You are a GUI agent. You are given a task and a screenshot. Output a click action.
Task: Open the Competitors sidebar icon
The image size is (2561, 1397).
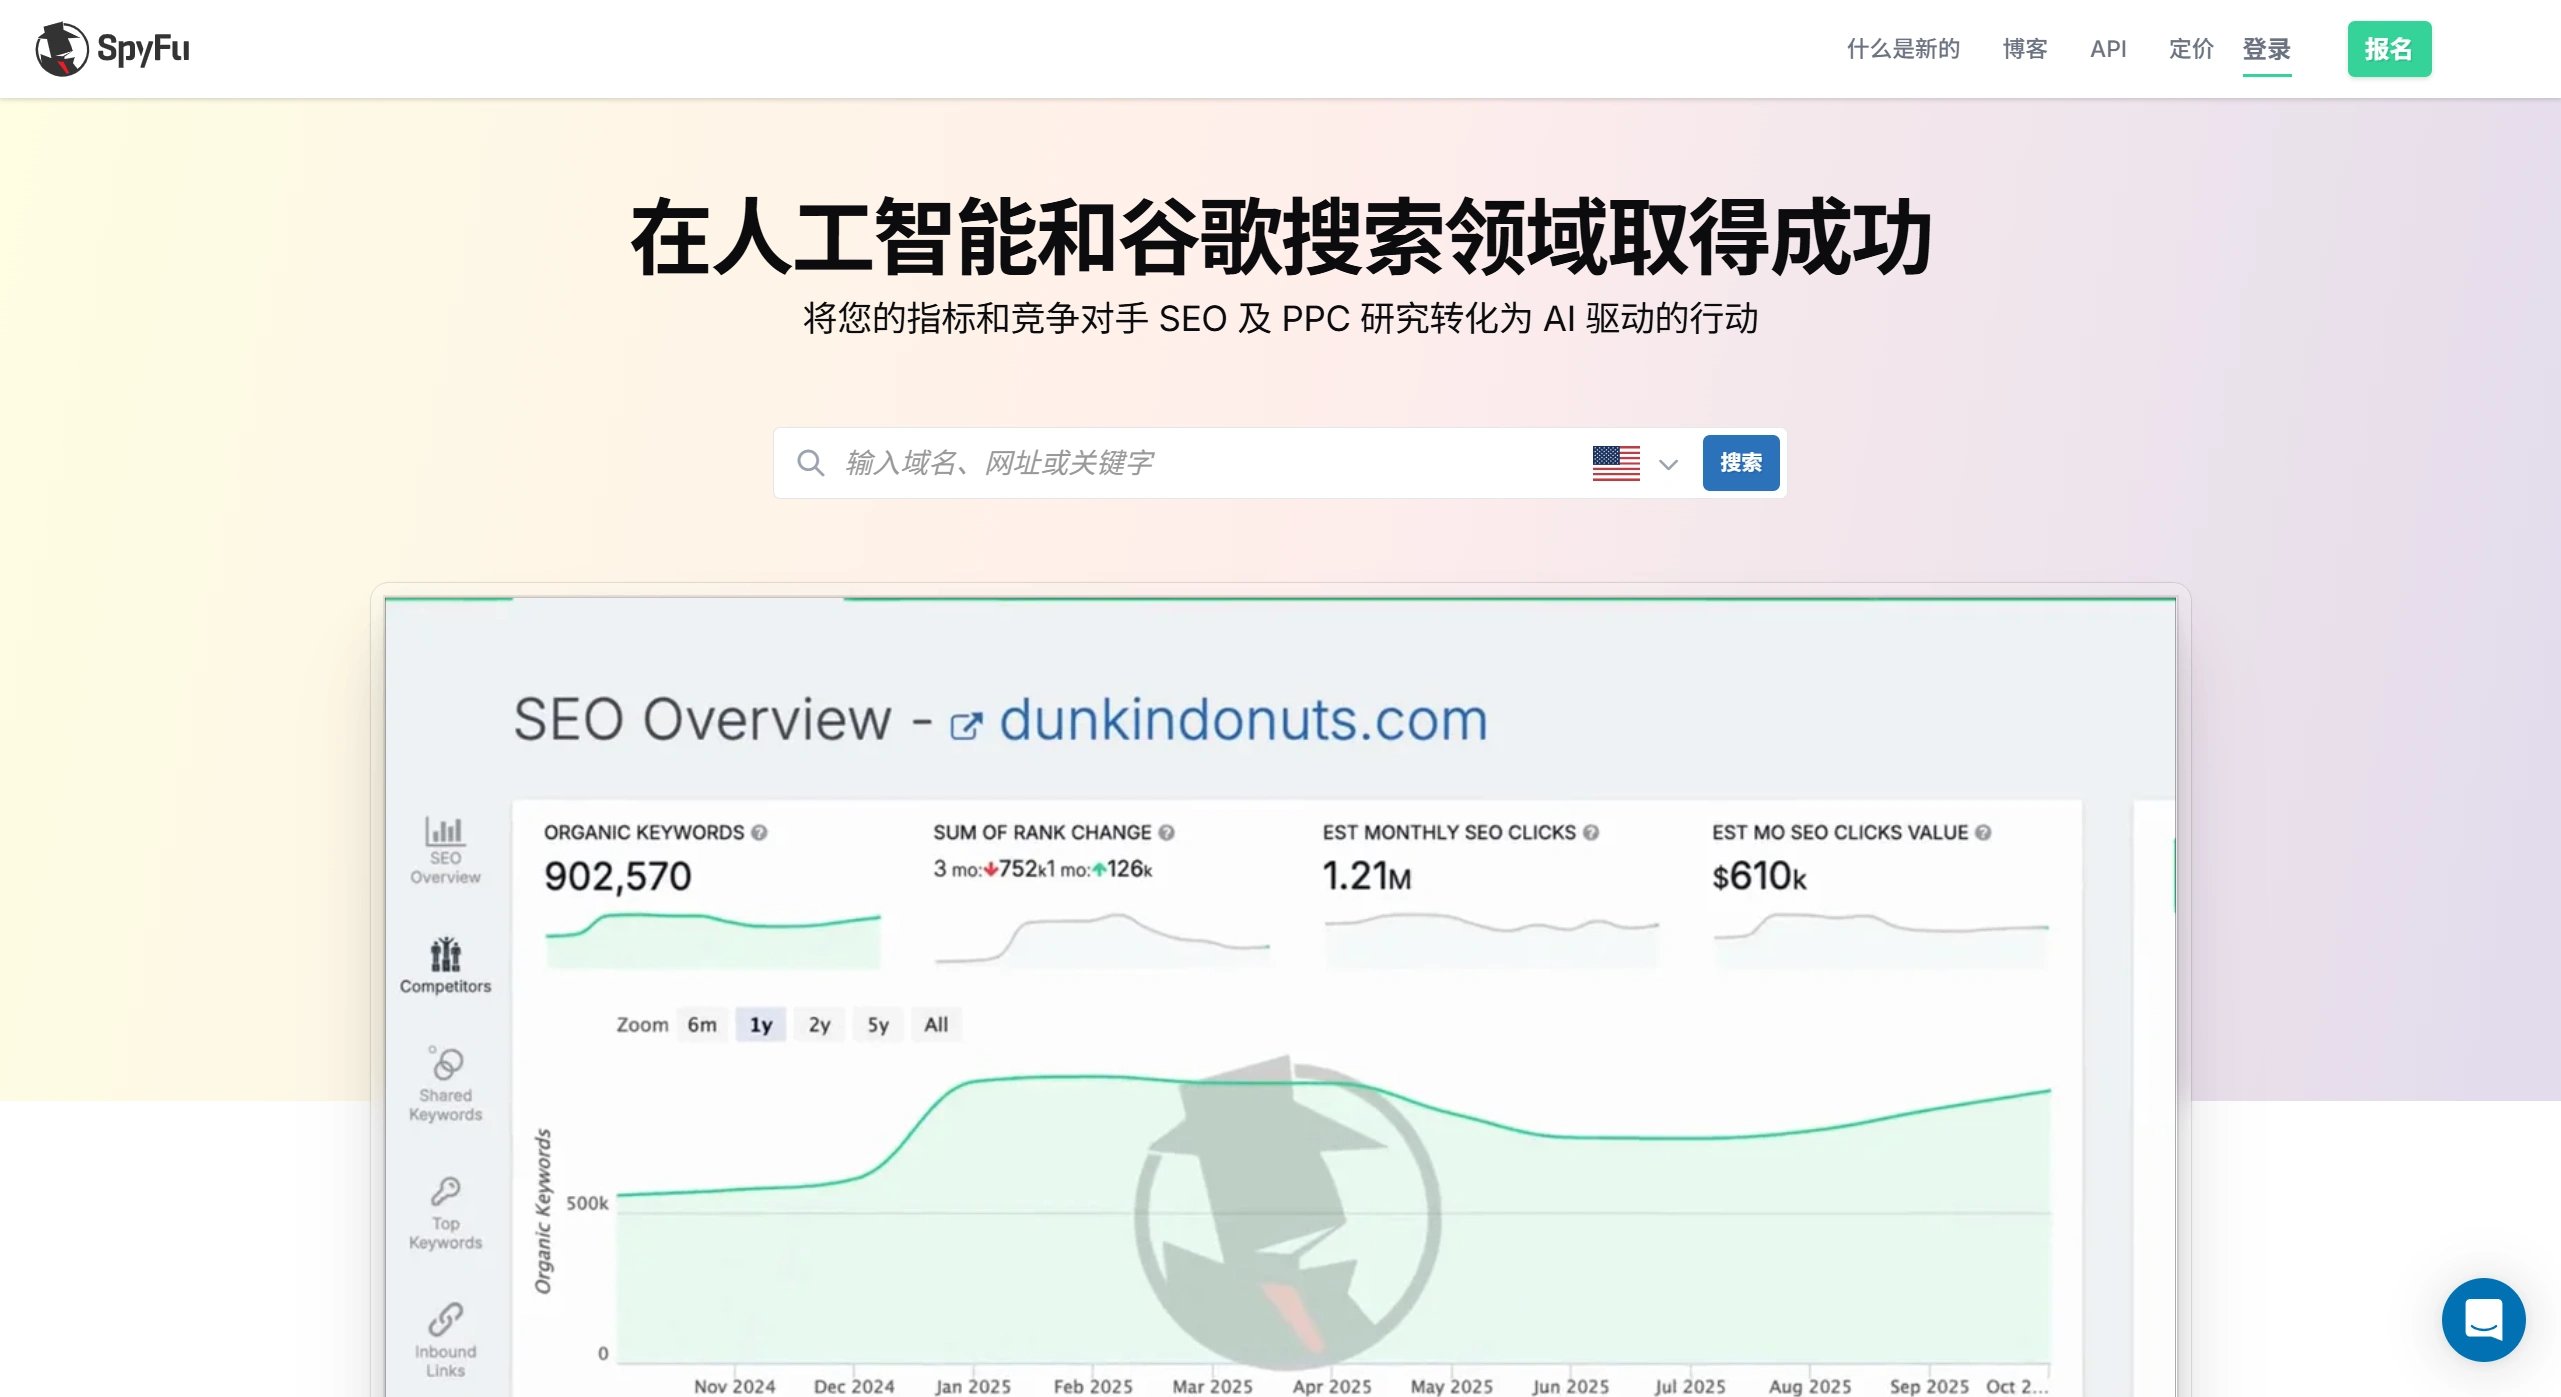[445, 955]
